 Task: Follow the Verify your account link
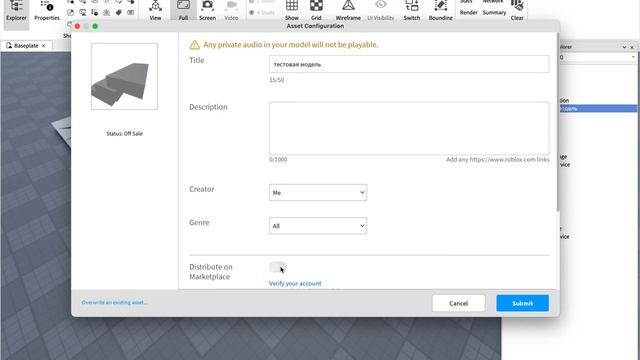click(295, 283)
